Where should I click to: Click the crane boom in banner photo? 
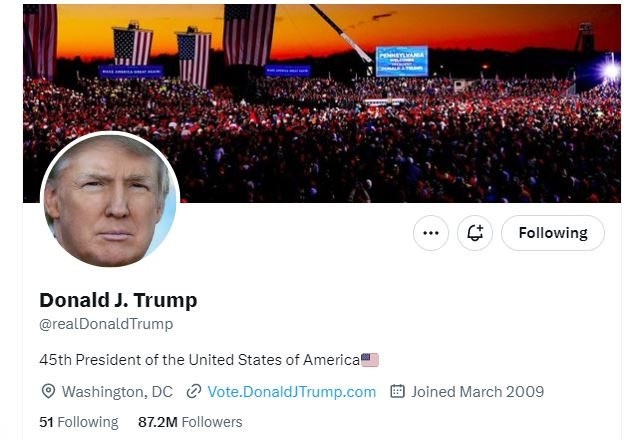[340, 33]
